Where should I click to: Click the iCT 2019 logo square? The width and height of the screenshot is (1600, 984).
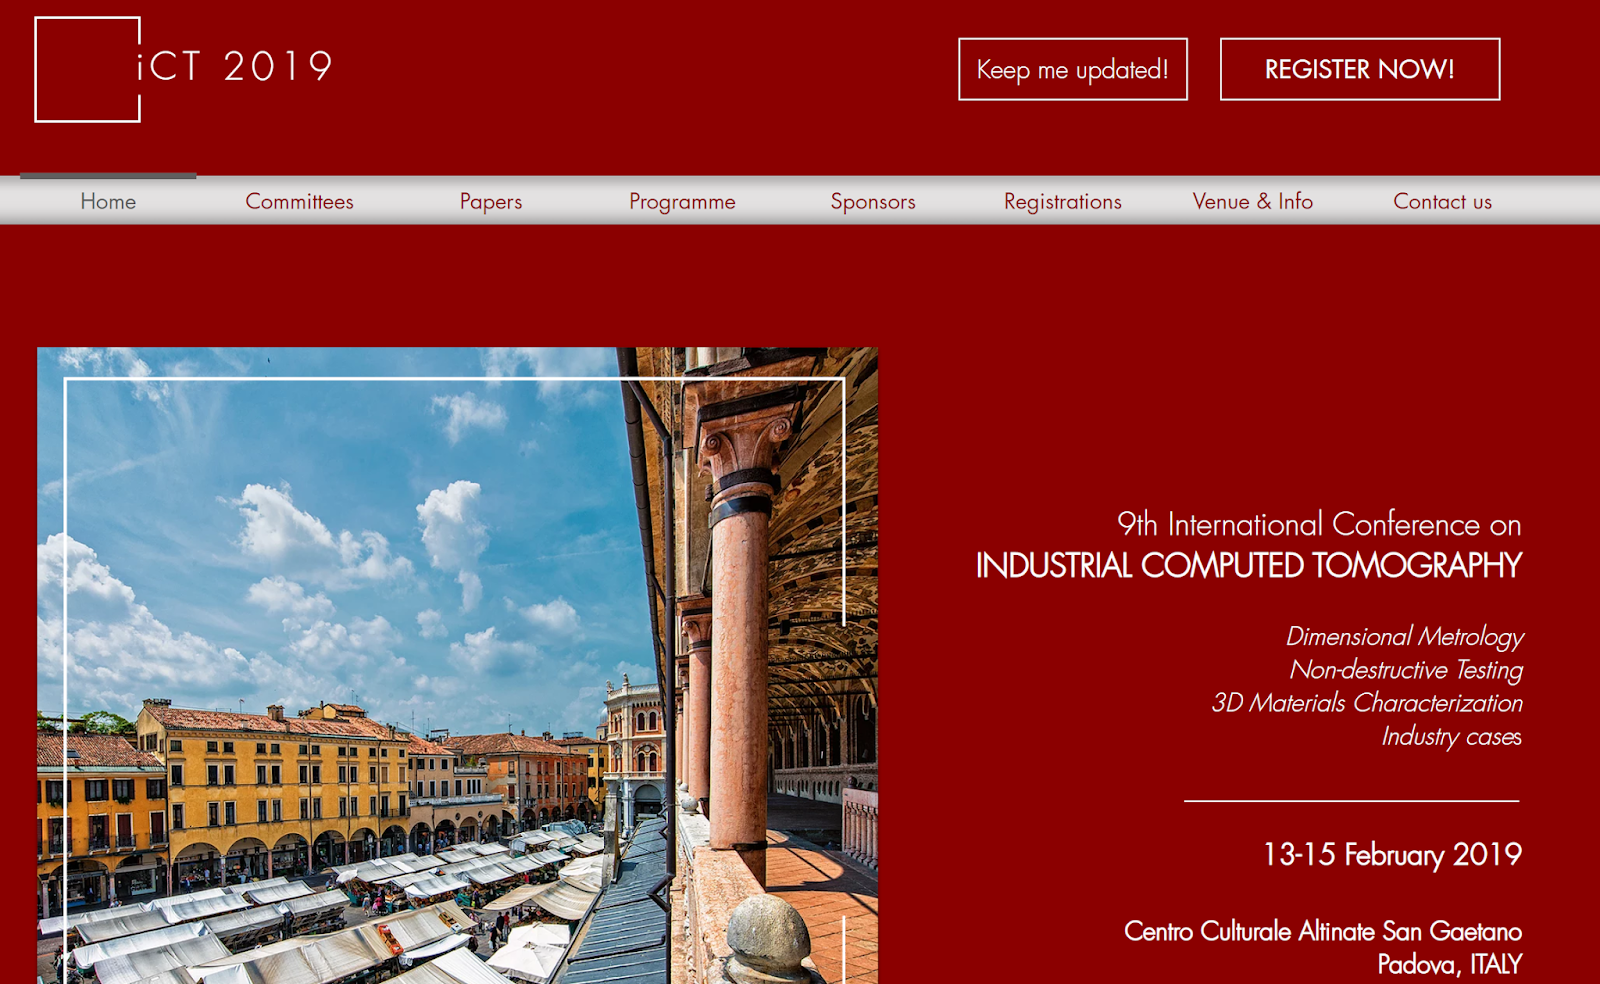pyautogui.click(x=87, y=70)
